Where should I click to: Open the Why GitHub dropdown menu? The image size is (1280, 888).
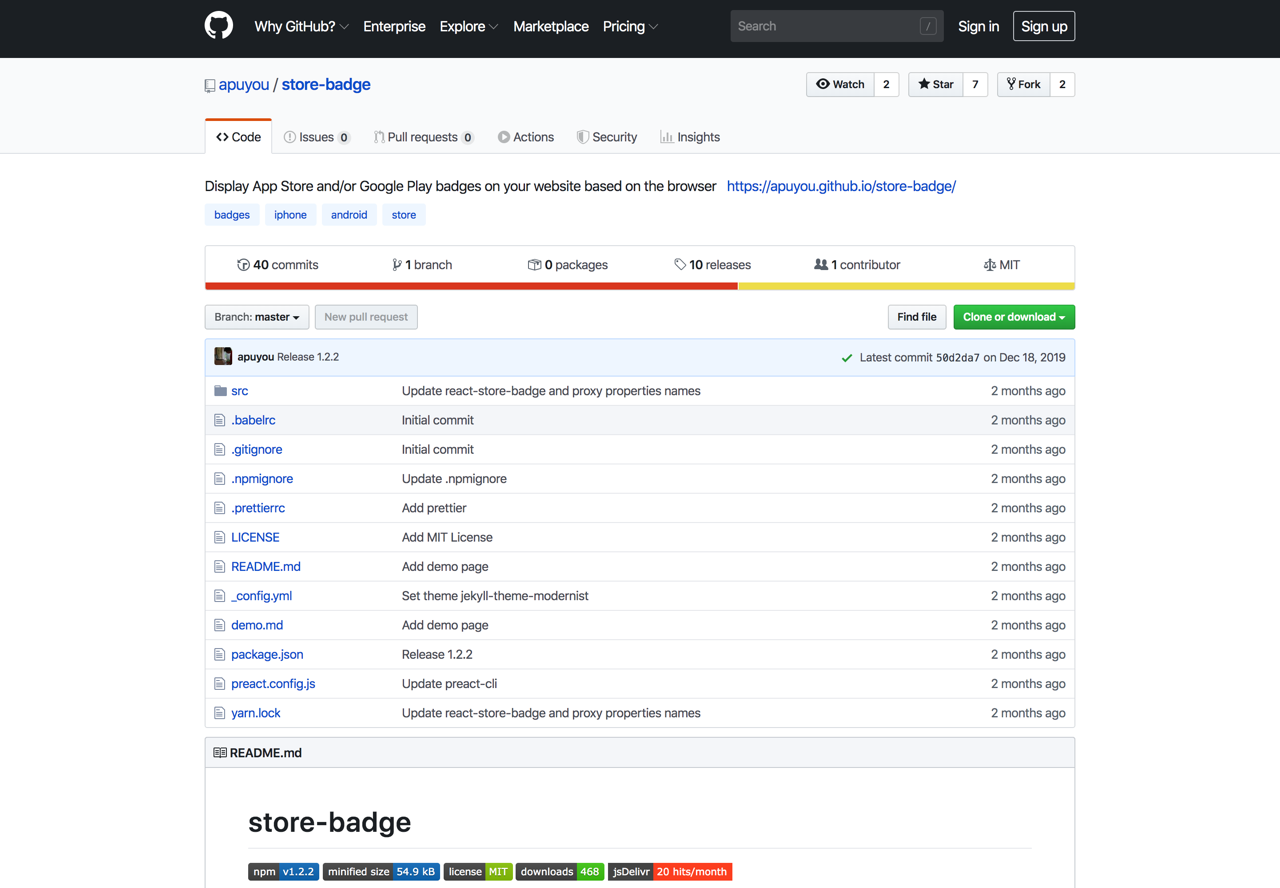point(301,26)
